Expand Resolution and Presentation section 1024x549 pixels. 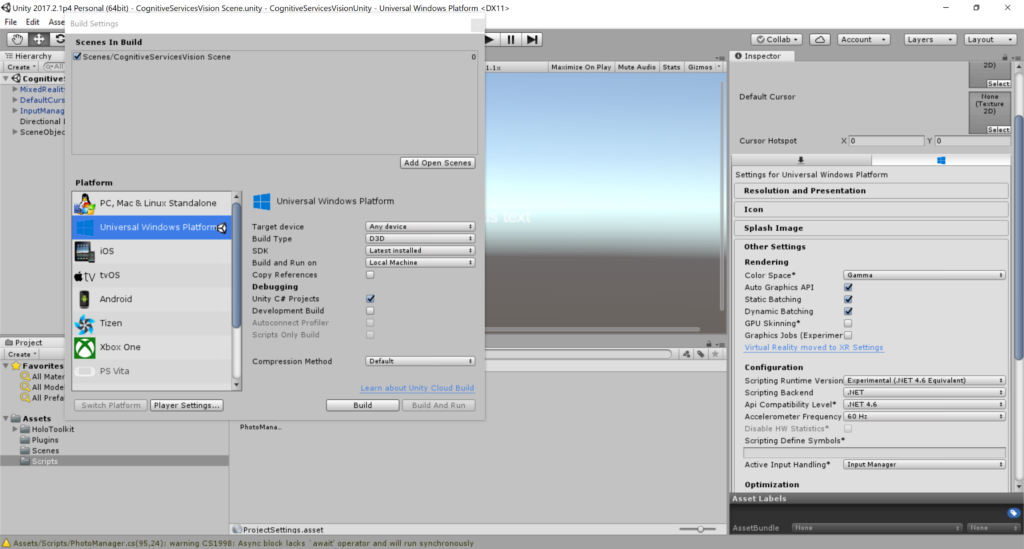pos(871,191)
